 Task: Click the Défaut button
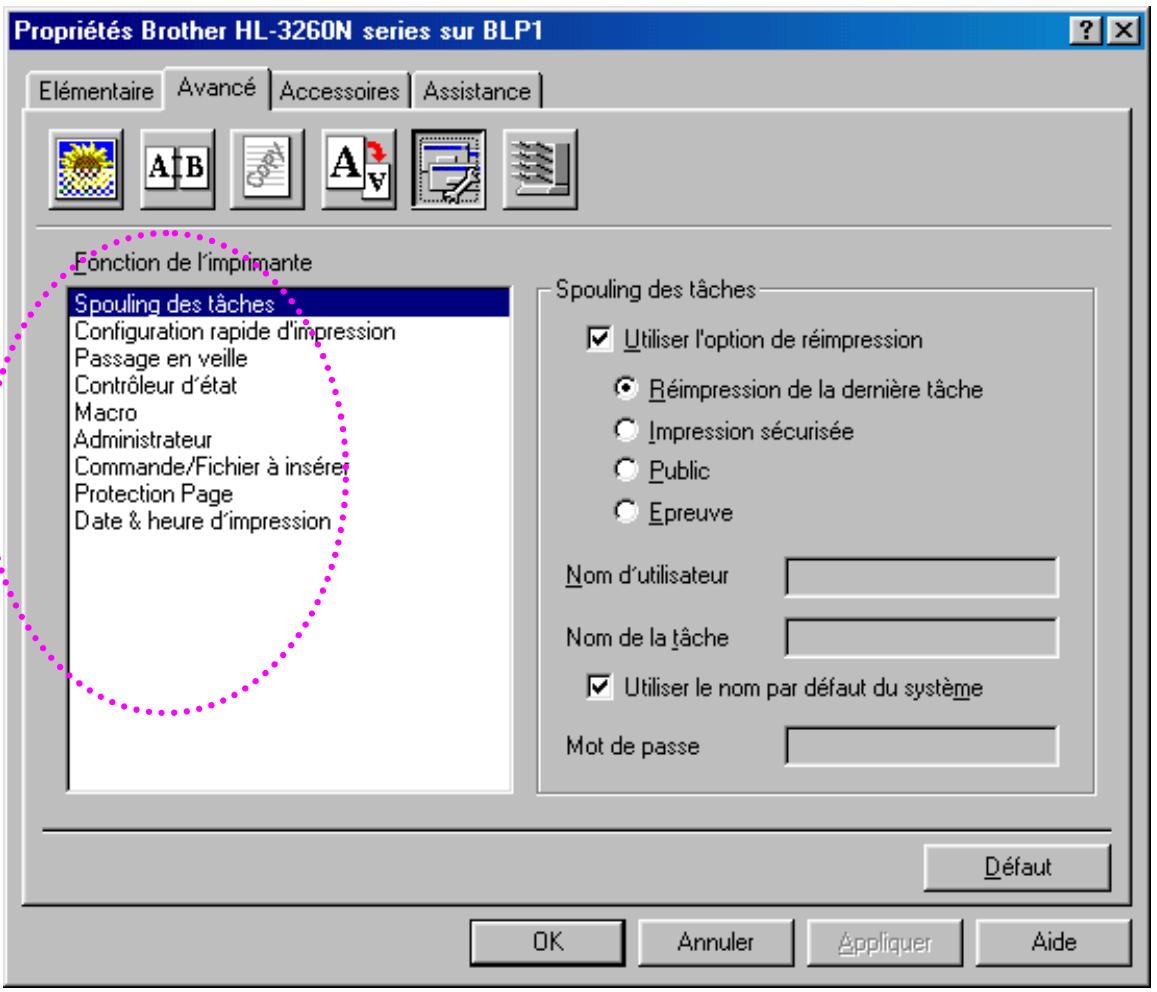pyautogui.click(x=1017, y=867)
